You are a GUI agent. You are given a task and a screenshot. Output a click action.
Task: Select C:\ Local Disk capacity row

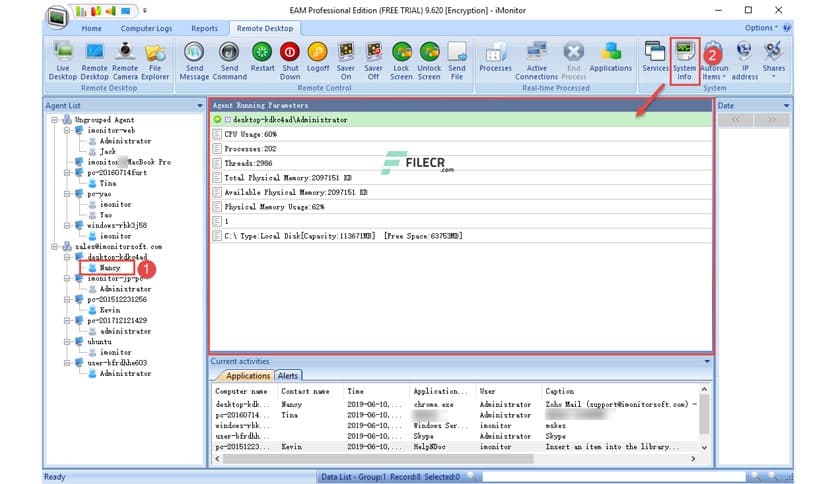pyautogui.click(x=462, y=236)
